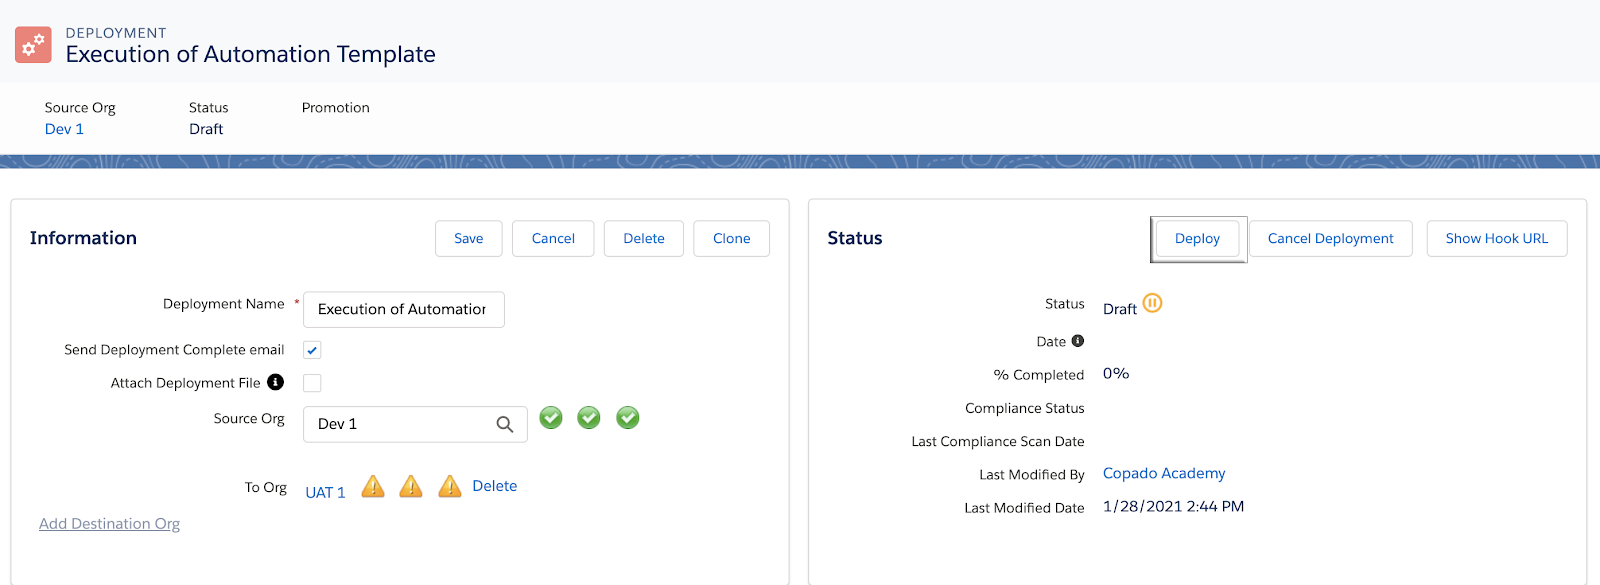Image resolution: width=1600 pixels, height=585 pixels.
Task: Uncheck Send Deployment Complete email checkbox
Action: coord(312,350)
